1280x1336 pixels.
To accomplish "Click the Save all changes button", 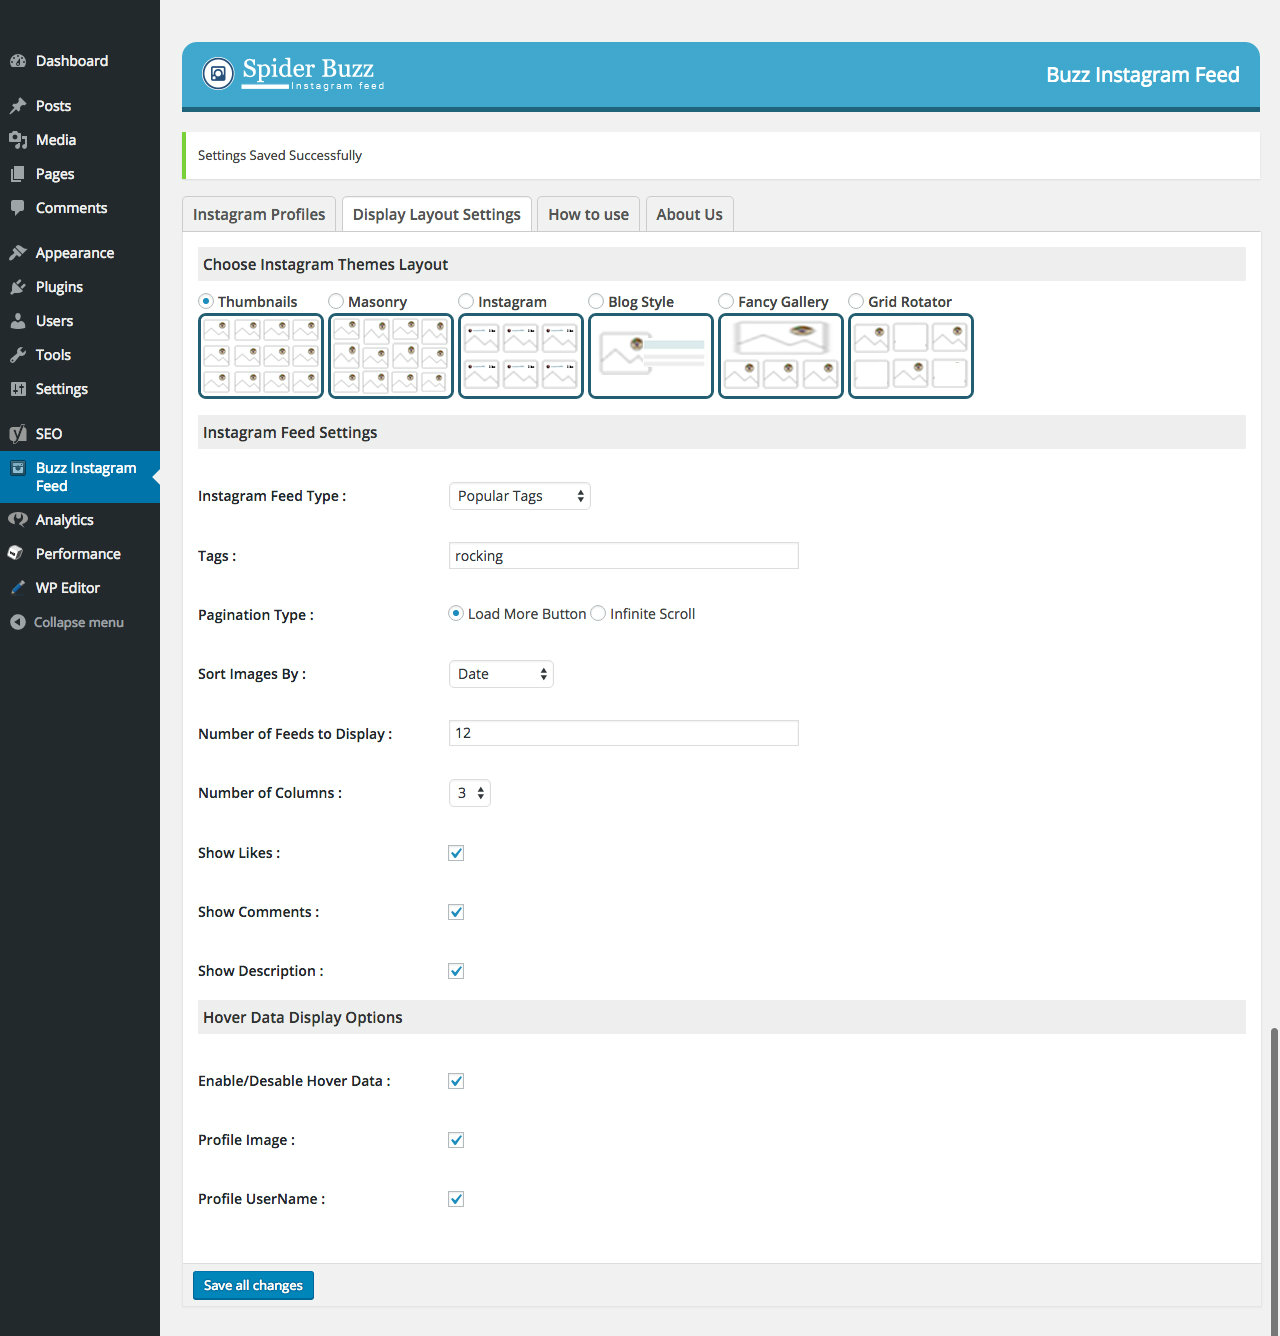I will 253,1285.
